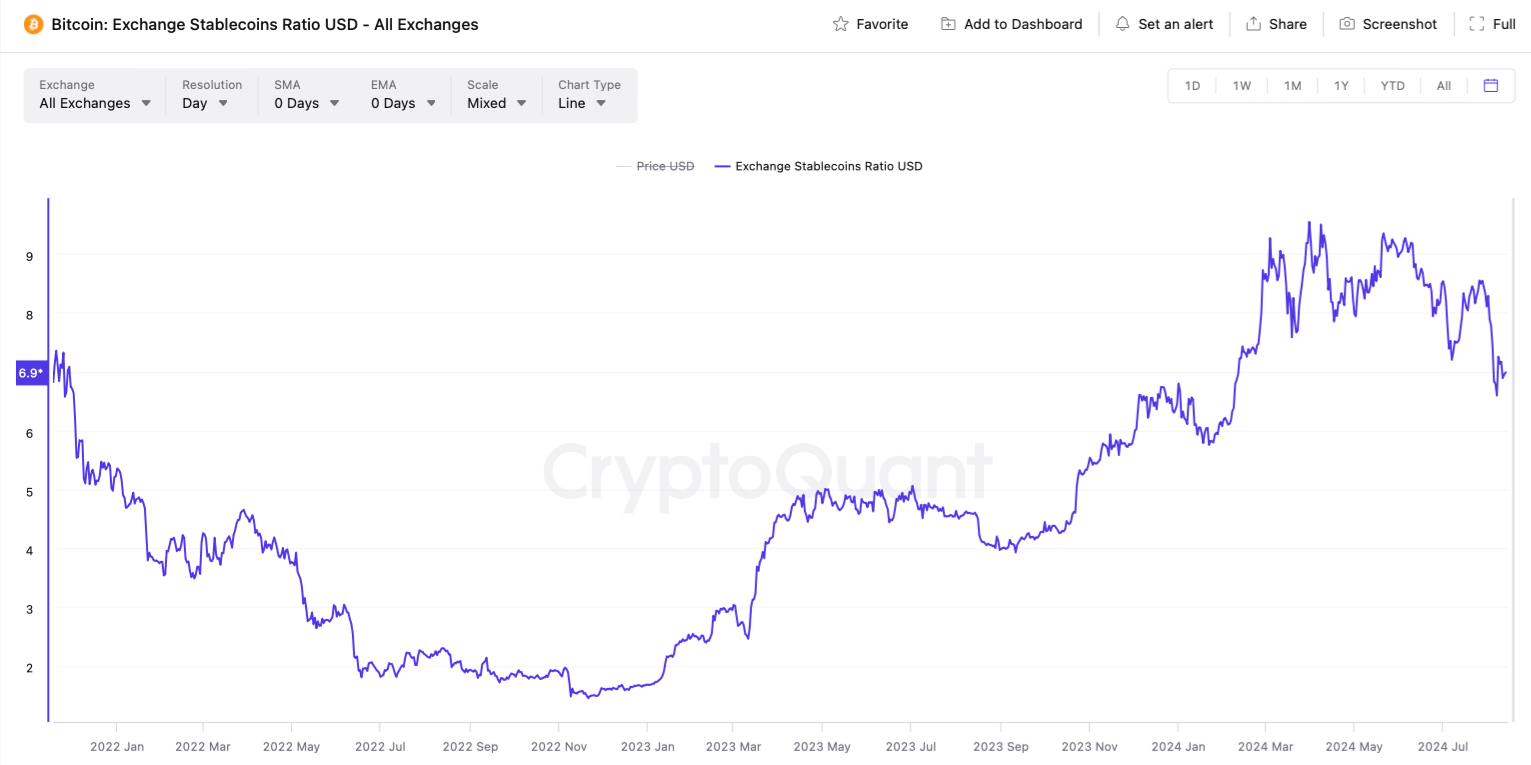Select the All time range button
This screenshot has width=1531, height=765.
(x=1444, y=86)
